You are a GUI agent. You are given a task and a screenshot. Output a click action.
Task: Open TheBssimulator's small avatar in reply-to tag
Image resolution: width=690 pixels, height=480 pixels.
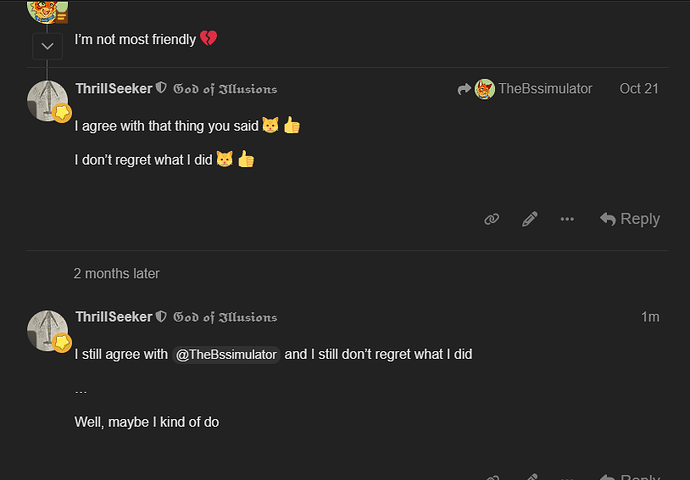485,89
